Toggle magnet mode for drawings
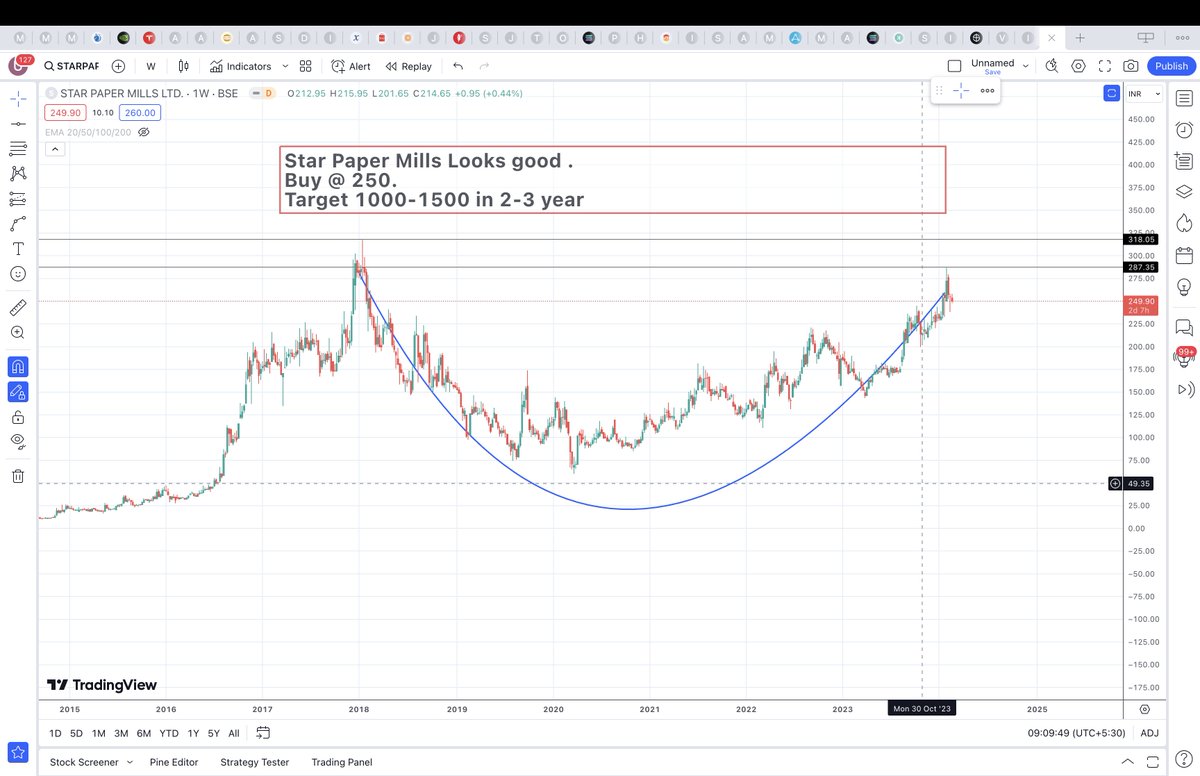Image resolution: width=1200 pixels, height=776 pixels. [x=18, y=367]
